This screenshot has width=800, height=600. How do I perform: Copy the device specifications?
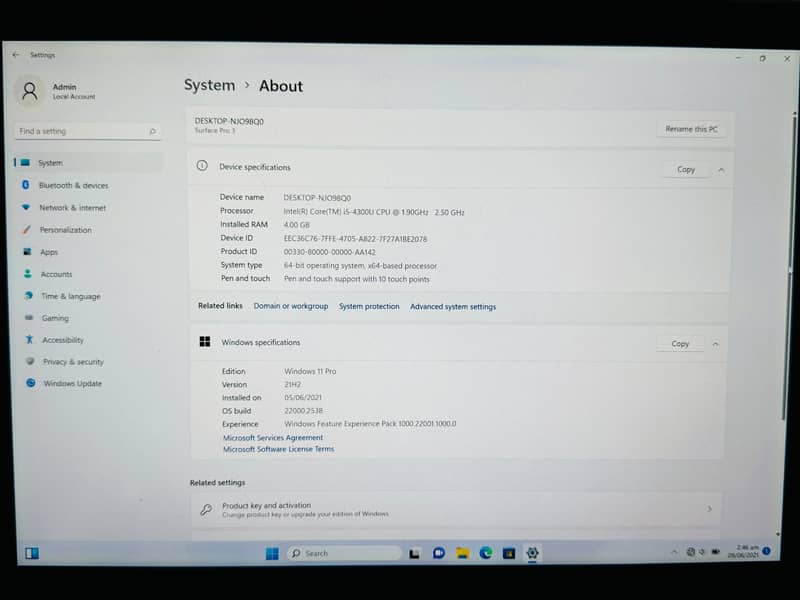(x=686, y=169)
